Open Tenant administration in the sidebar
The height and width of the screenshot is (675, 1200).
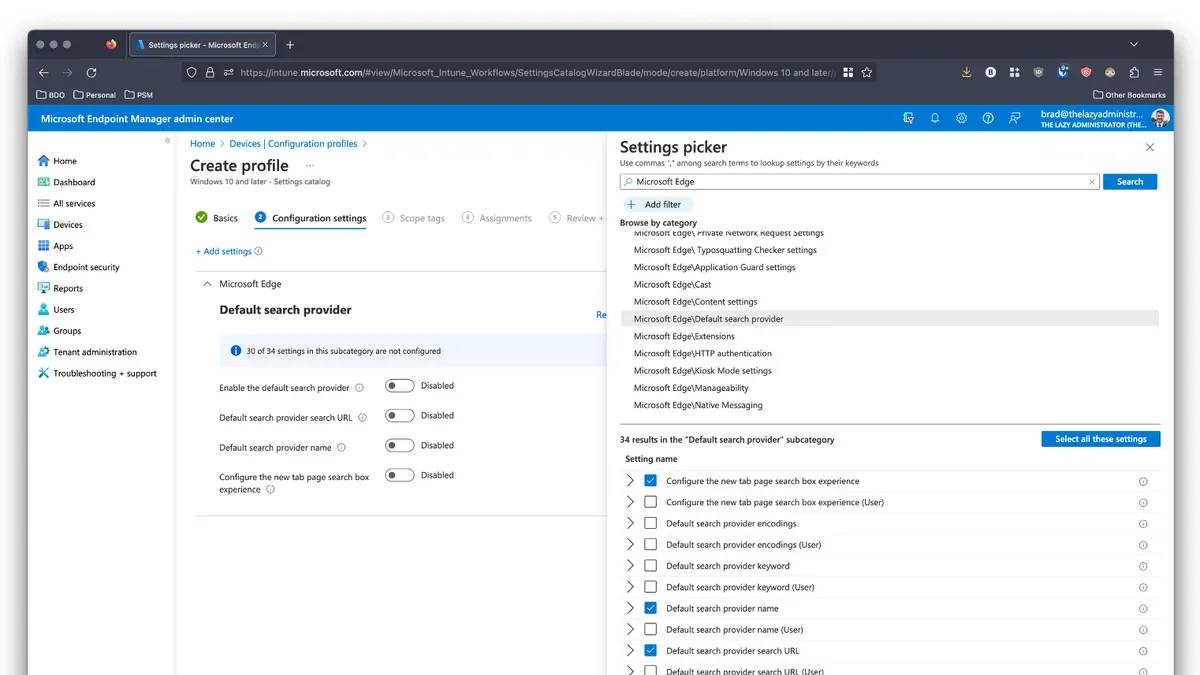[87, 352]
